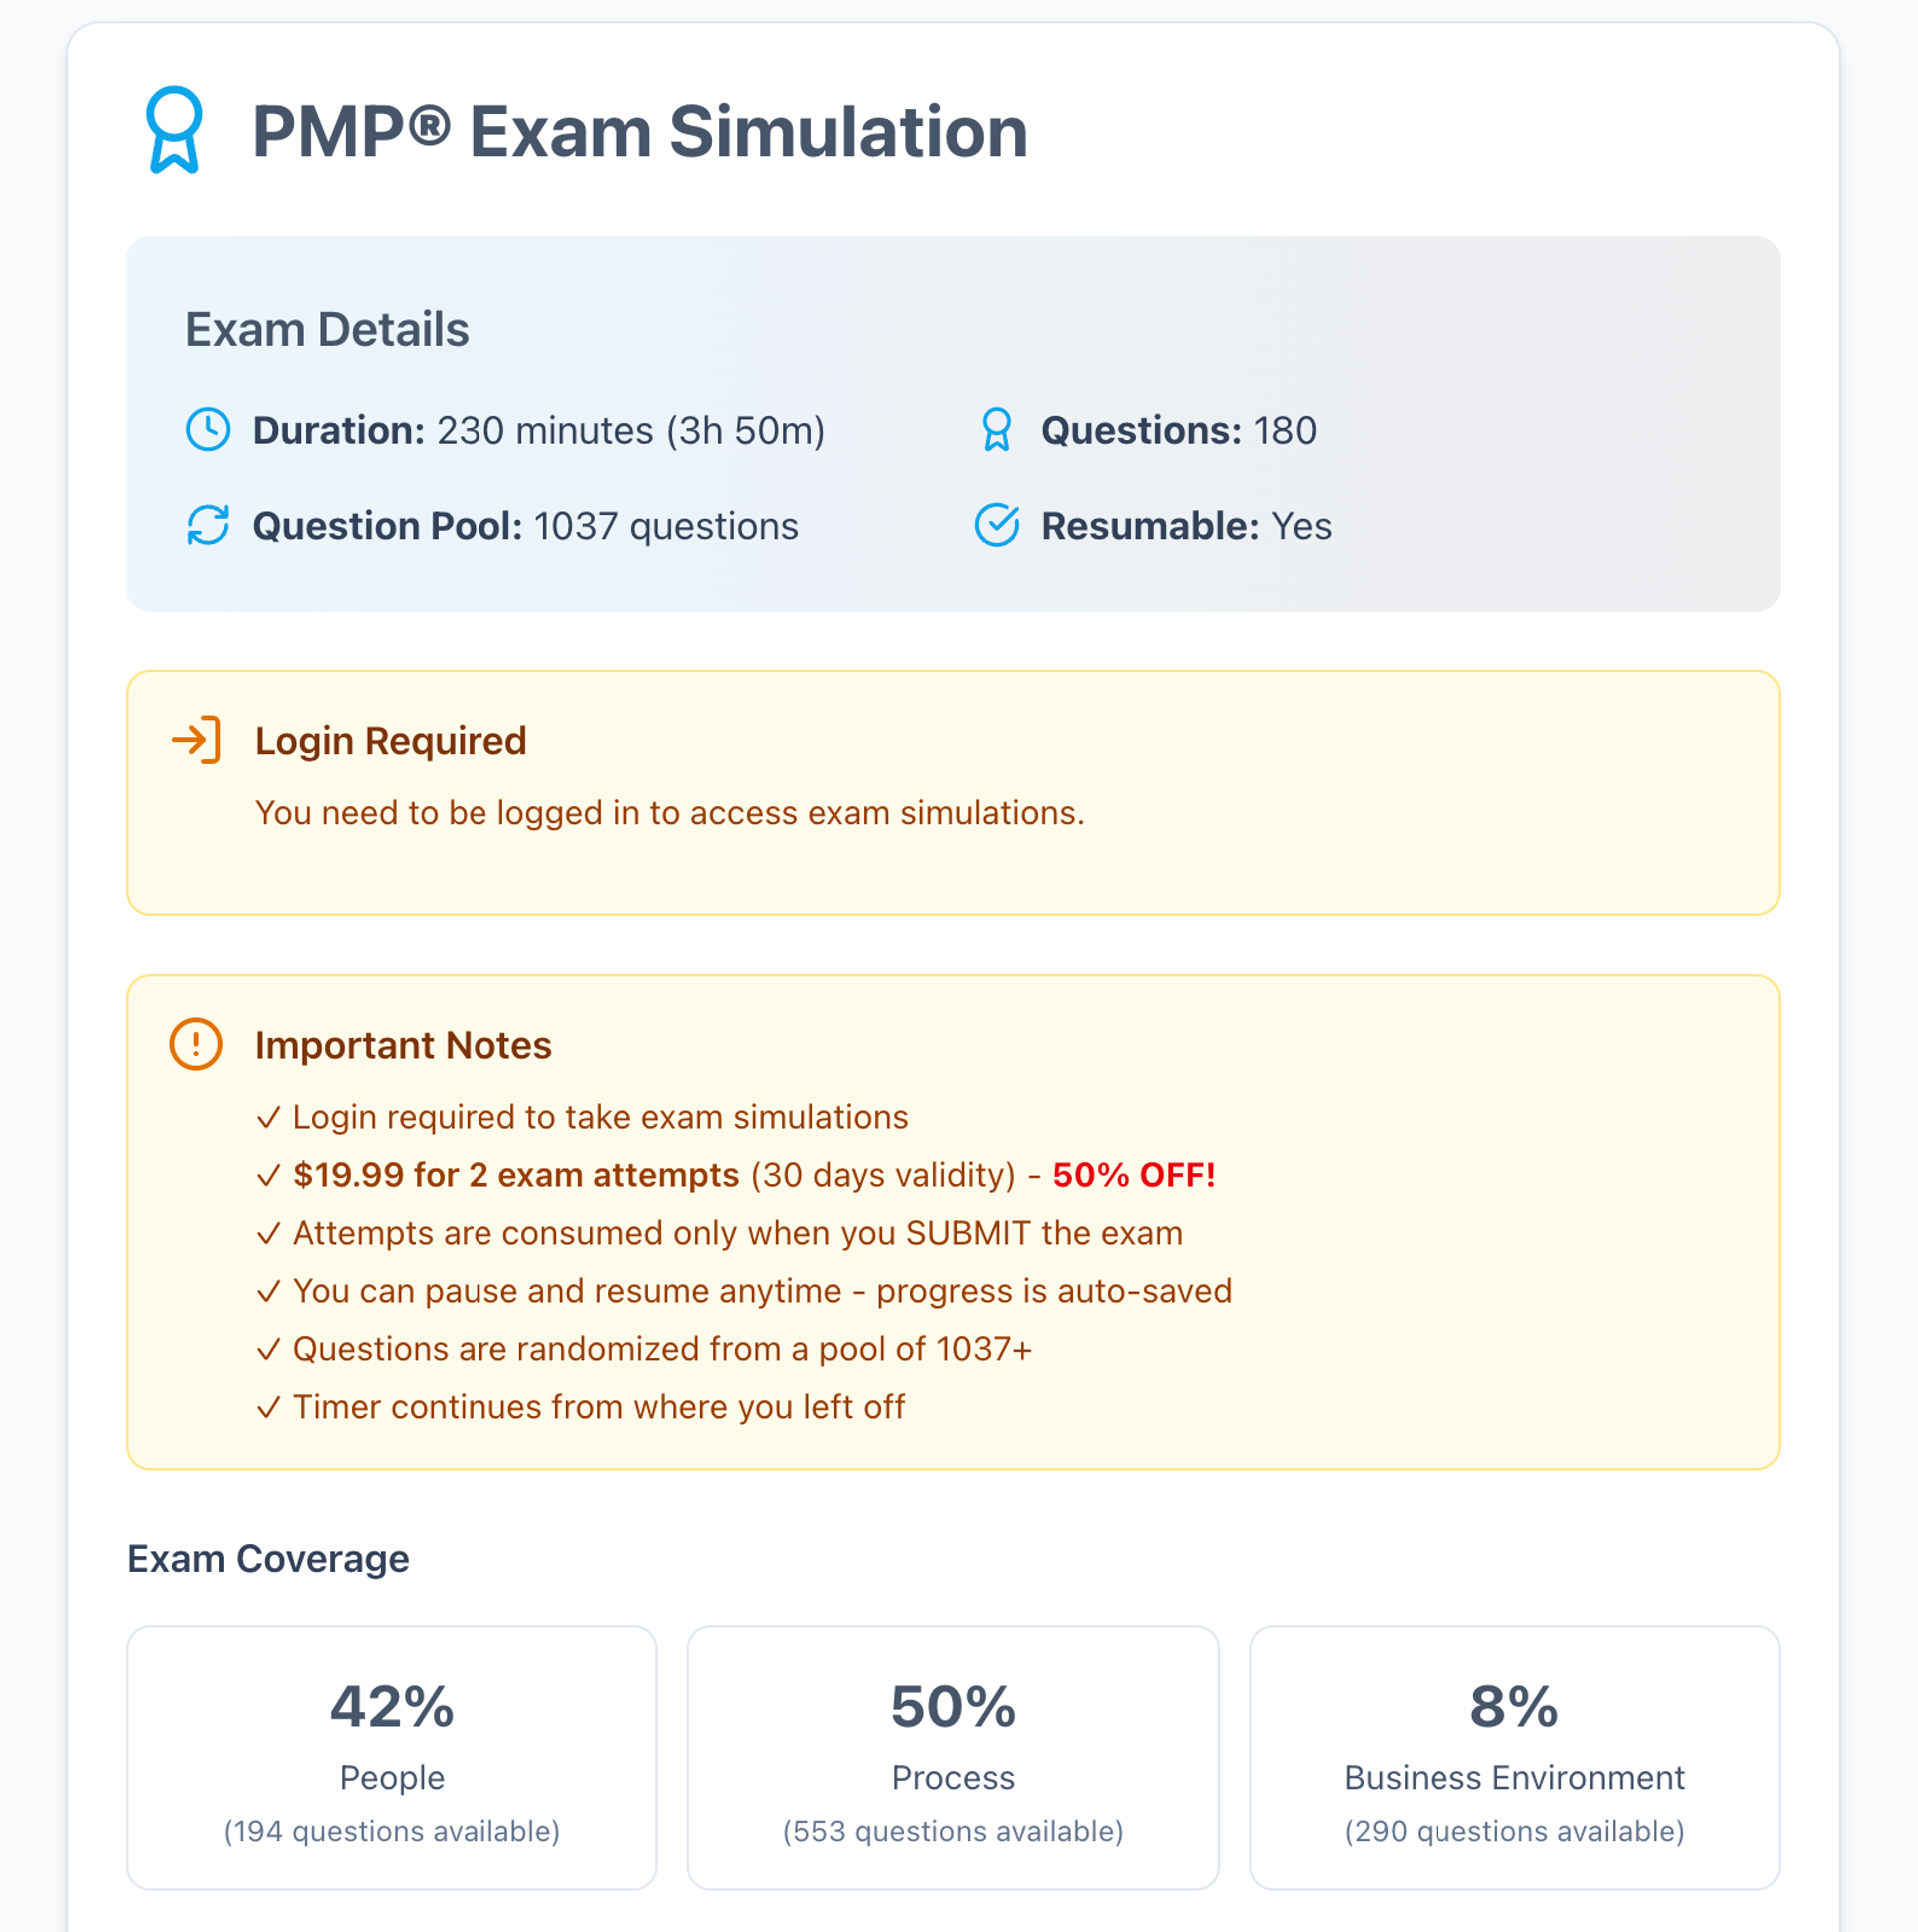Click the badge icon beside Questions 180
The width and height of the screenshot is (1918, 1932).
tap(995, 430)
